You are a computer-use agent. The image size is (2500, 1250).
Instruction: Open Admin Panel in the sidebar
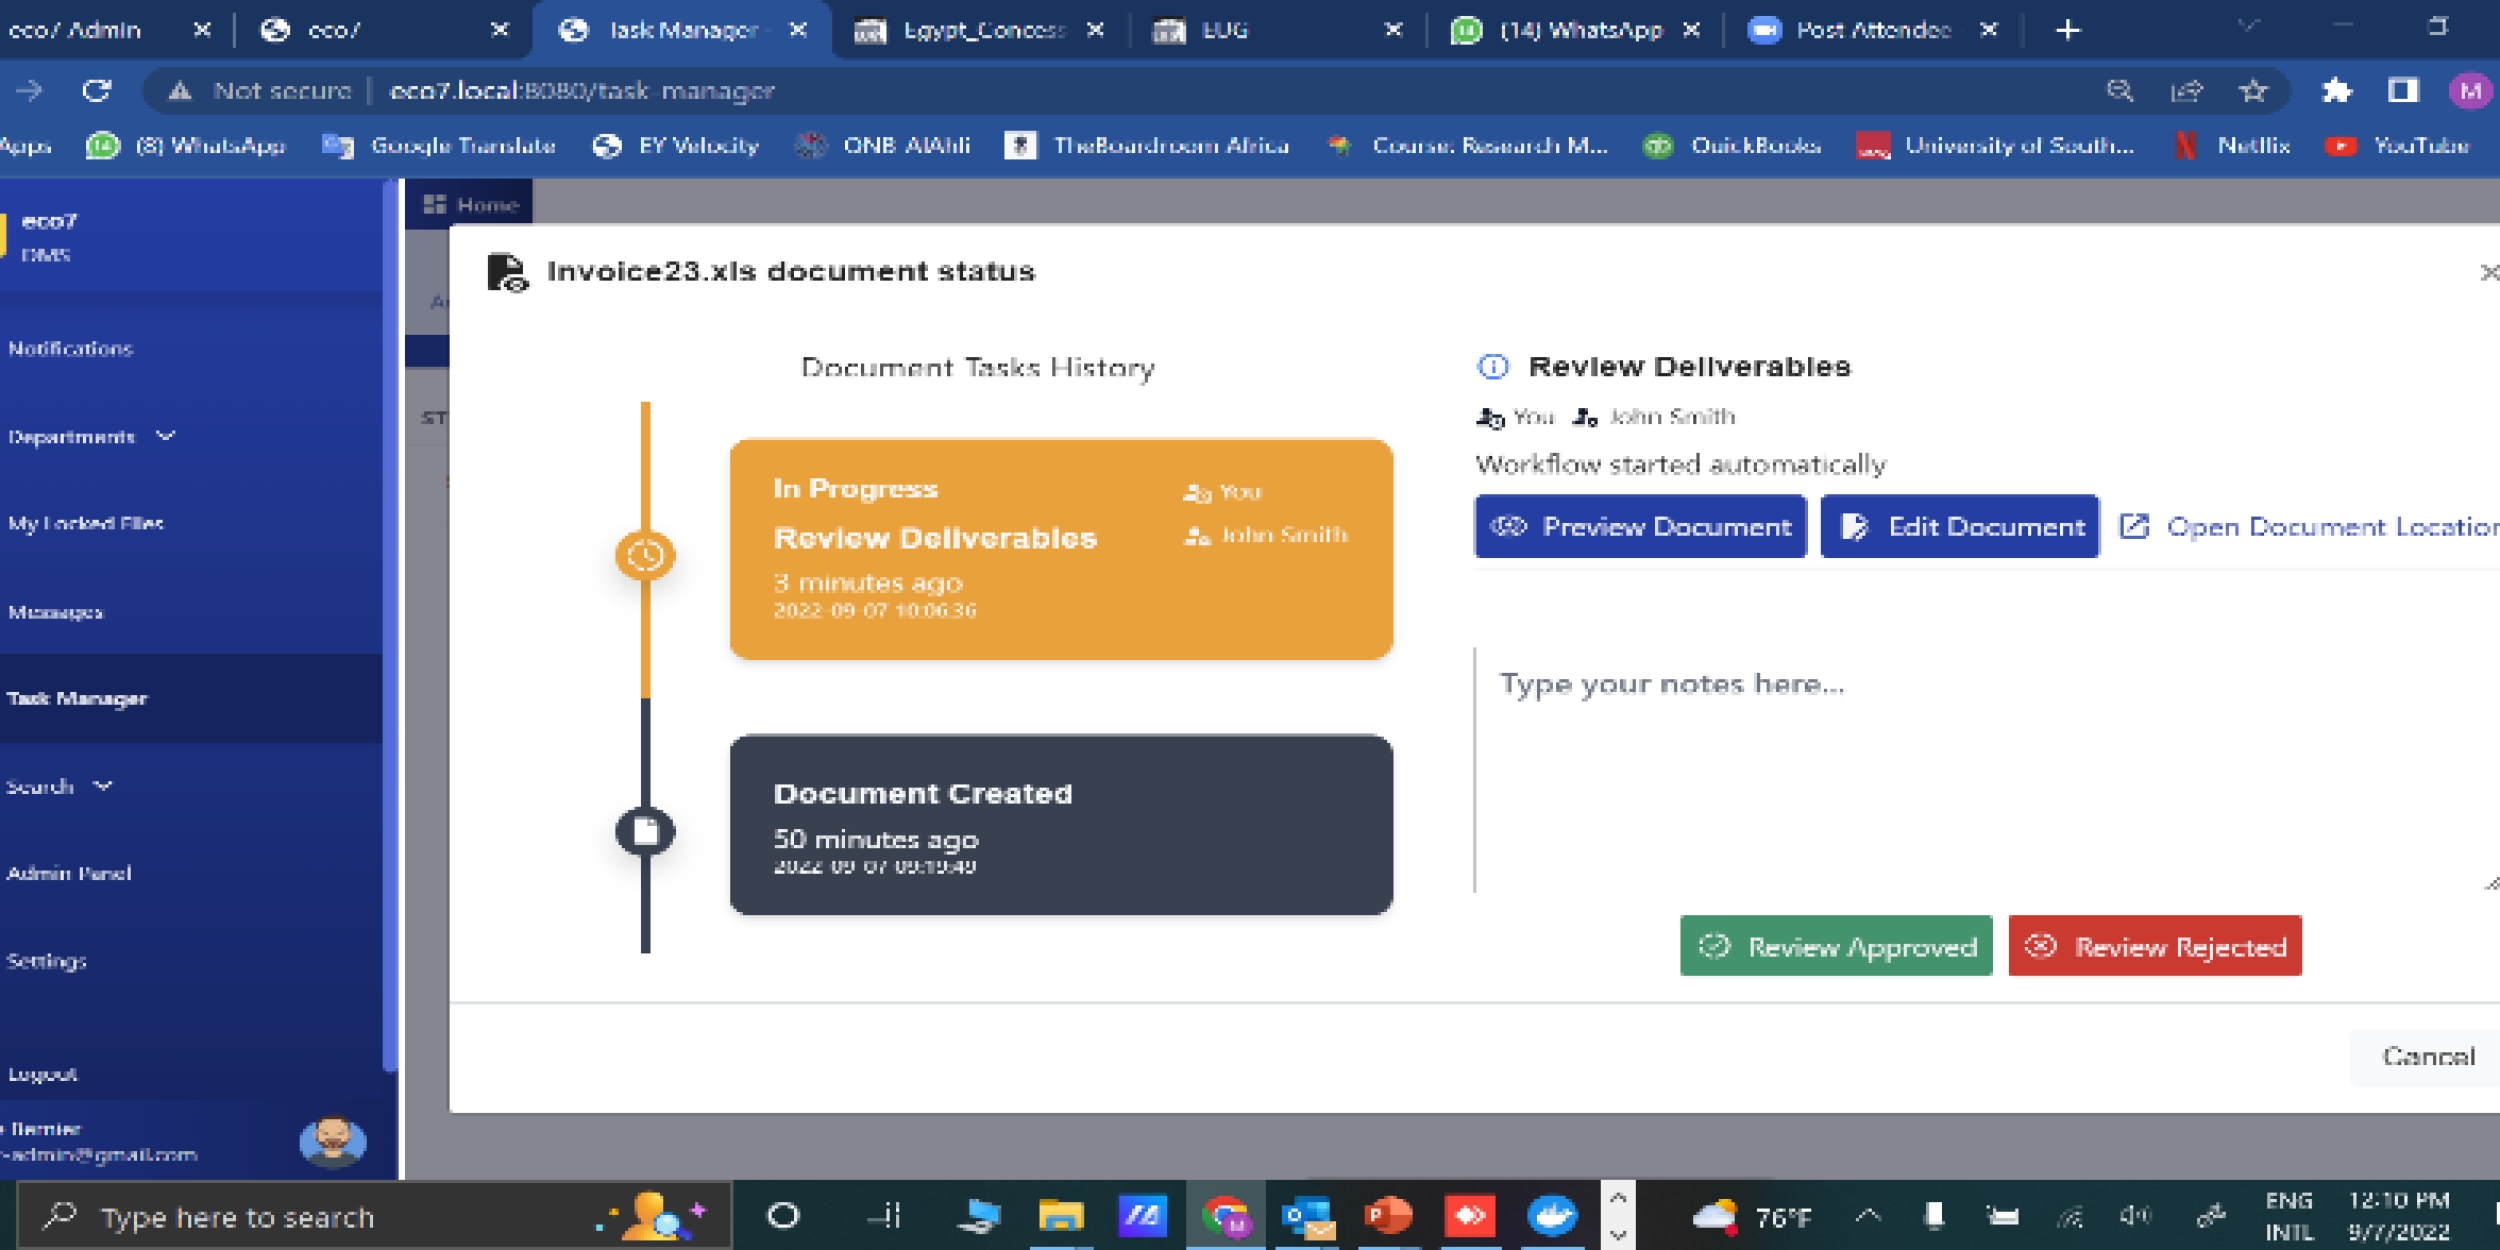point(69,873)
